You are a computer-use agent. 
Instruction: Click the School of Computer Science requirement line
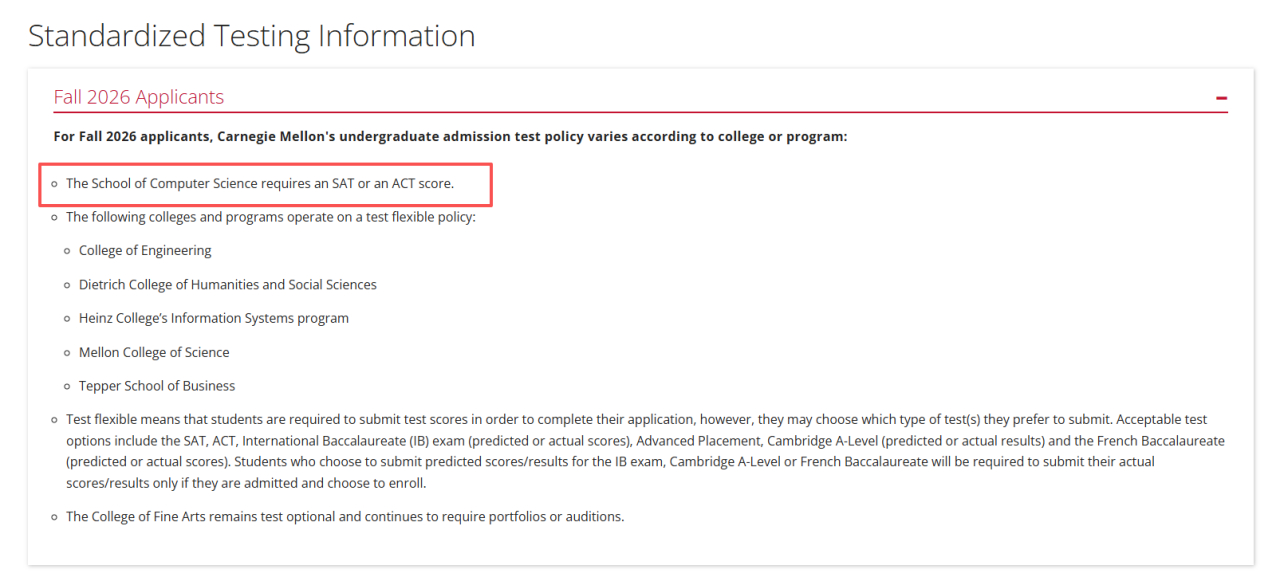[x=260, y=183]
